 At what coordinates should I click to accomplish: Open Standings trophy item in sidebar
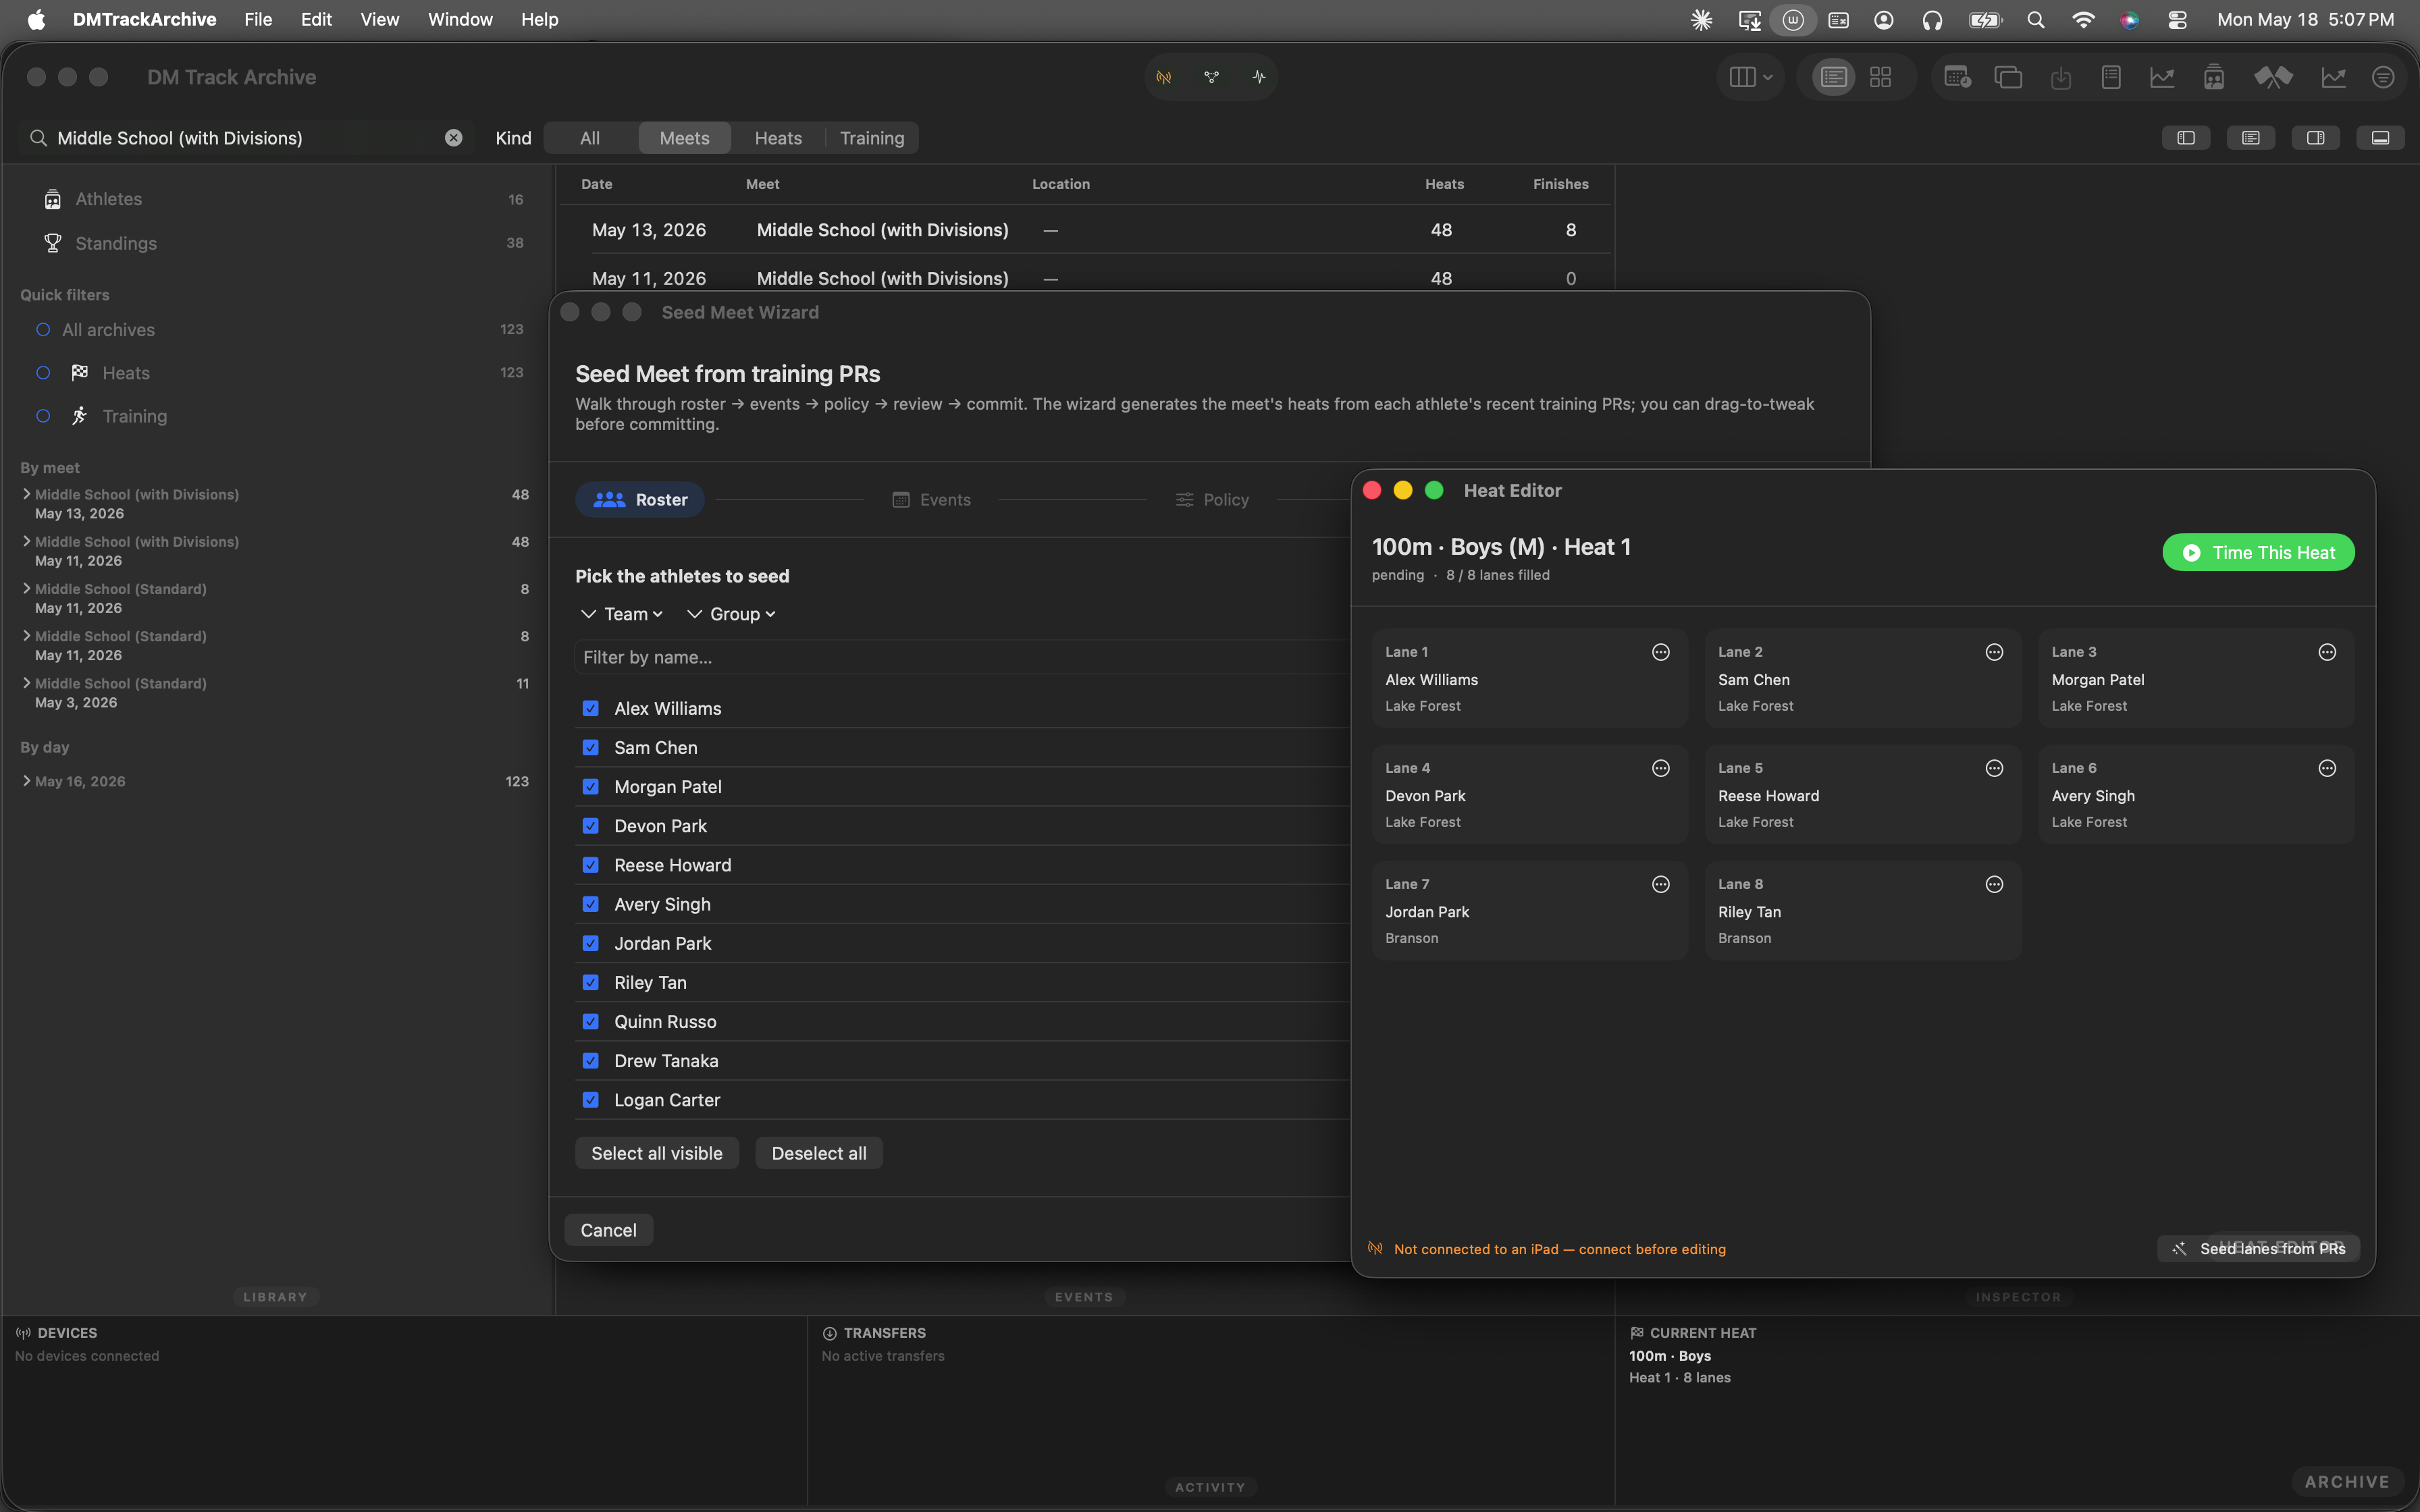(x=116, y=243)
